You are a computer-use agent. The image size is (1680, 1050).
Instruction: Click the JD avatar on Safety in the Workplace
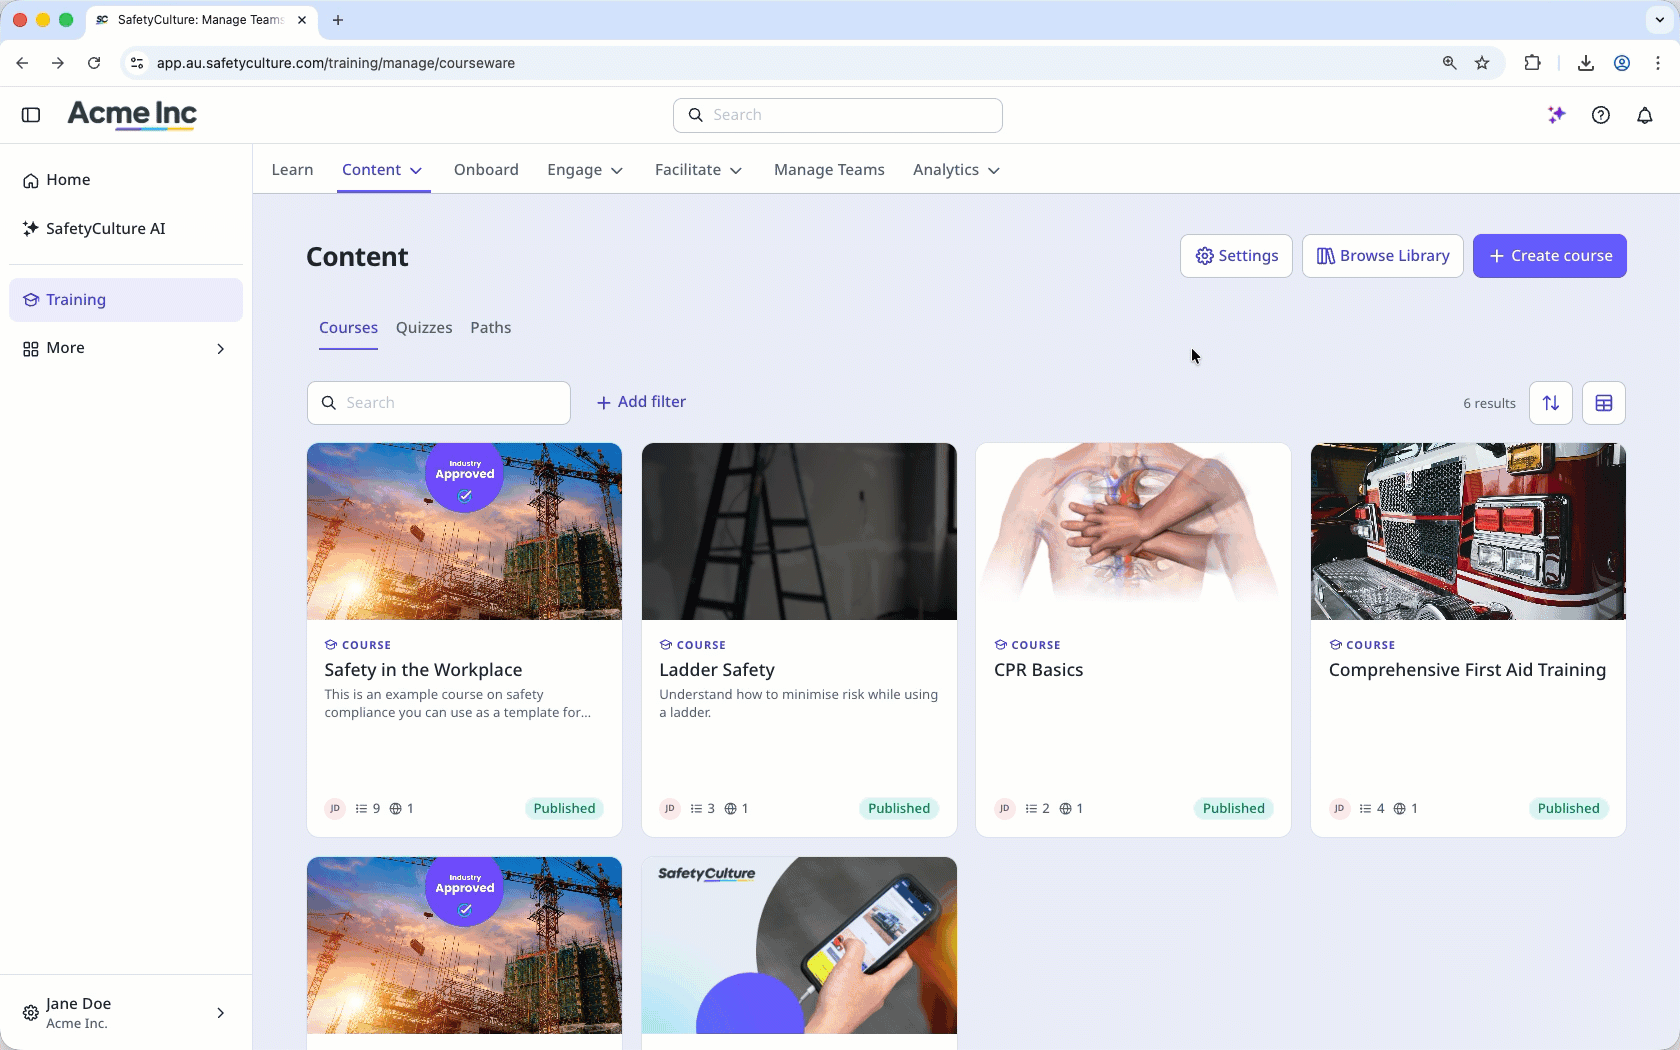tap(335, 808)
